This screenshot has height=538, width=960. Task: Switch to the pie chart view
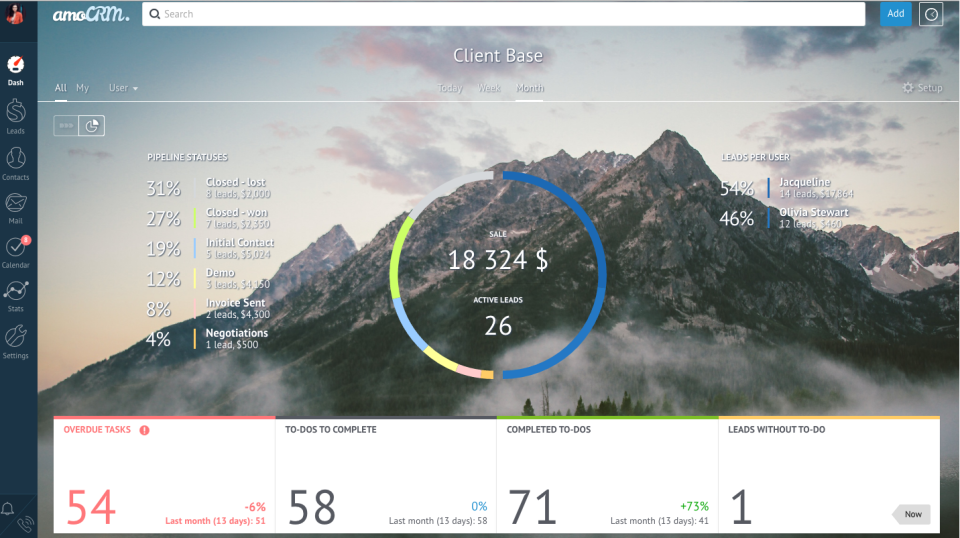pos(92,125)
